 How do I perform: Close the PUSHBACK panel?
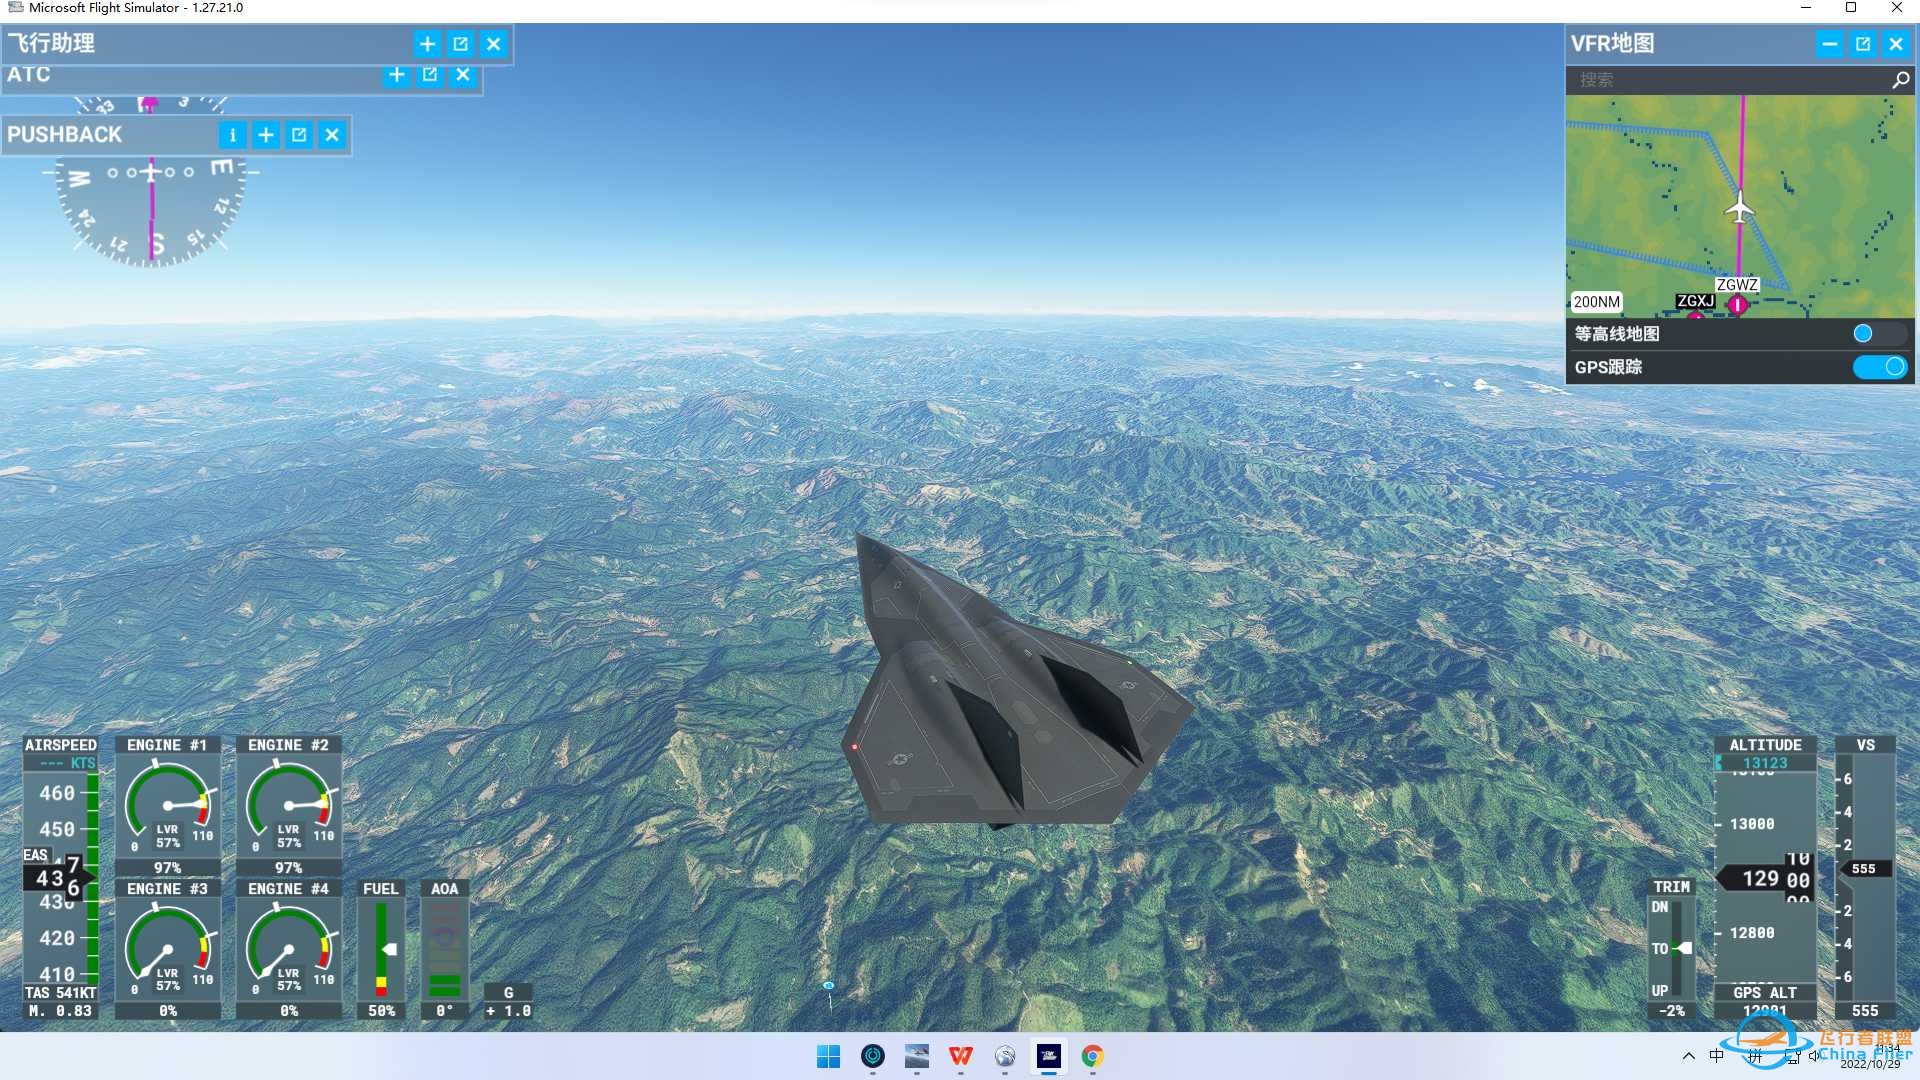click(332, 135)
